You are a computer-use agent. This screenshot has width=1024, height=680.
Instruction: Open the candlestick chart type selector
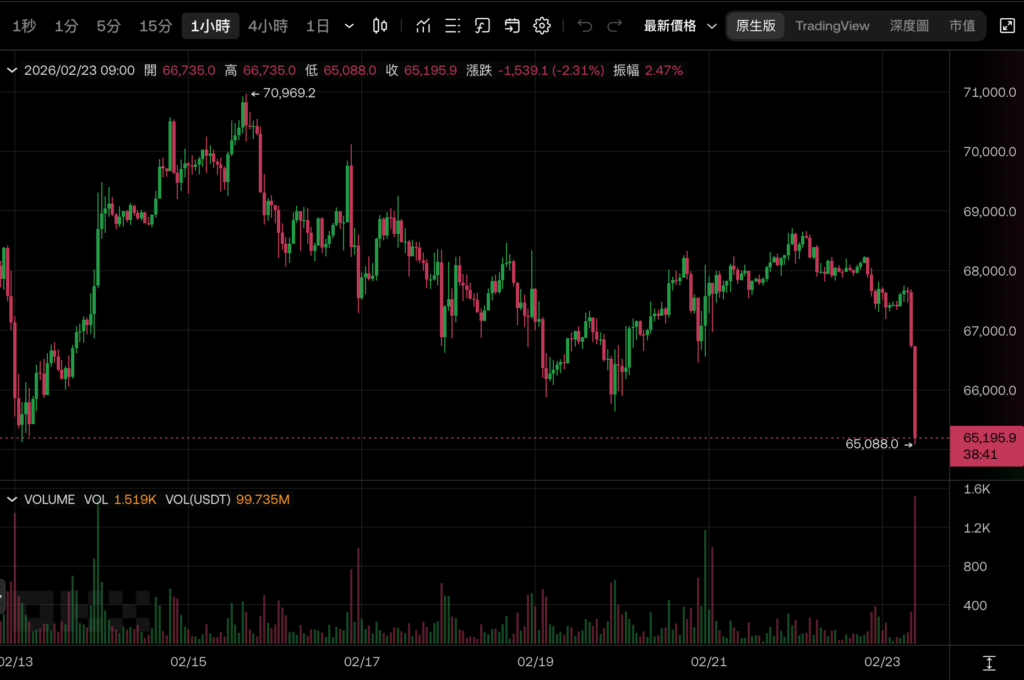(x=380, y=26)
